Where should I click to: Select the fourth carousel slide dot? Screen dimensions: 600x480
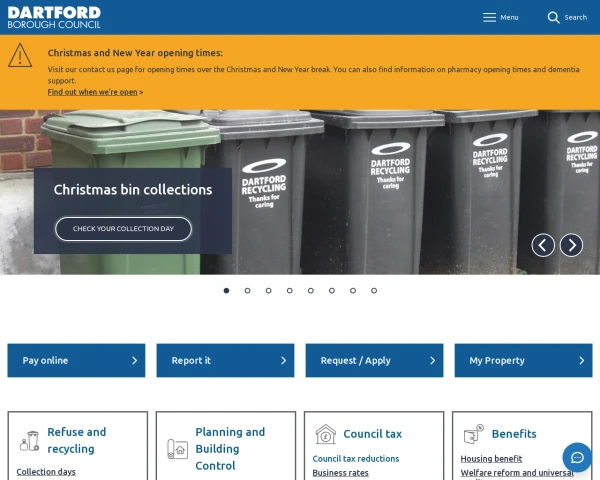tap(289, 290)
